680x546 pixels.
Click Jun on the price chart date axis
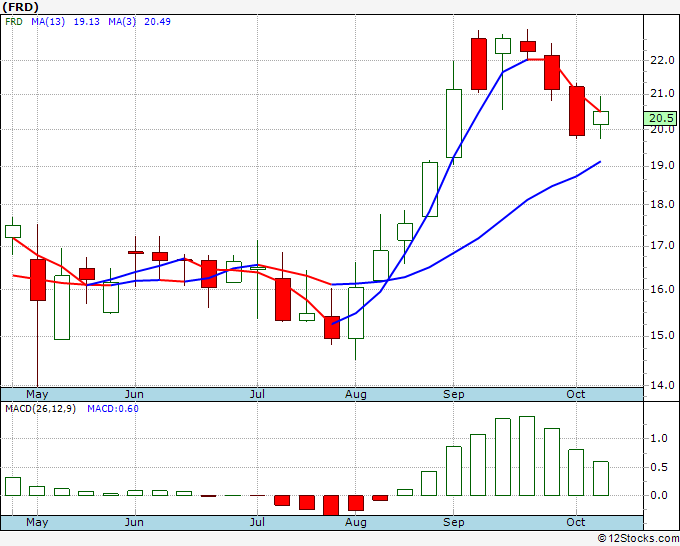pyautogui.click(x=134, y=394)
